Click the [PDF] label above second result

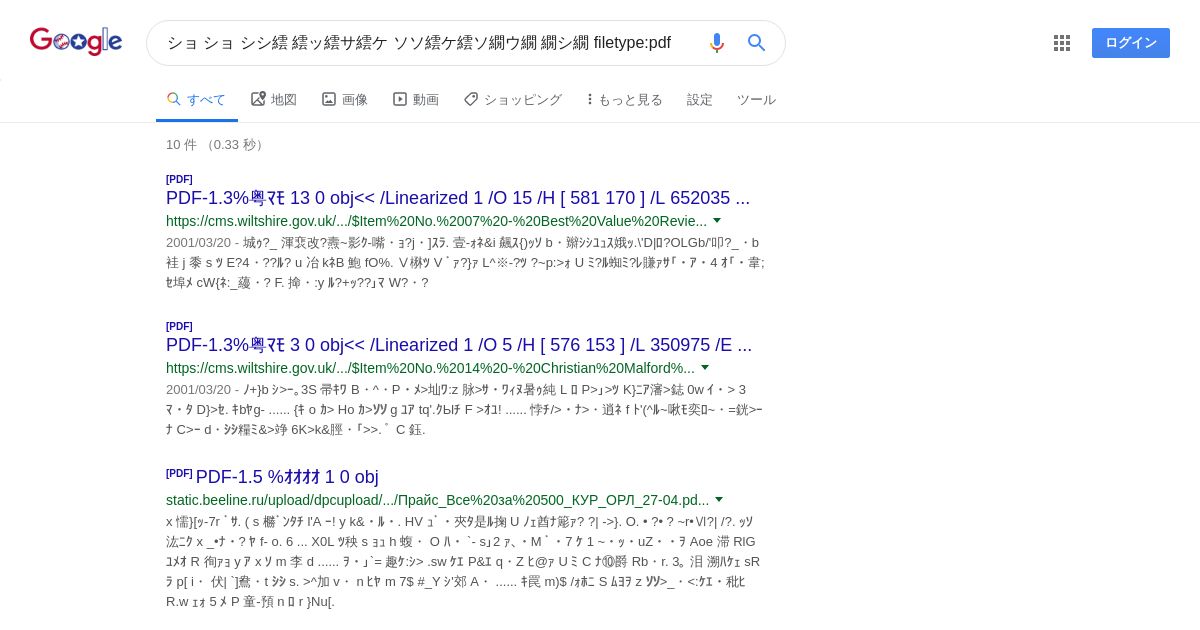click(179, 326)
